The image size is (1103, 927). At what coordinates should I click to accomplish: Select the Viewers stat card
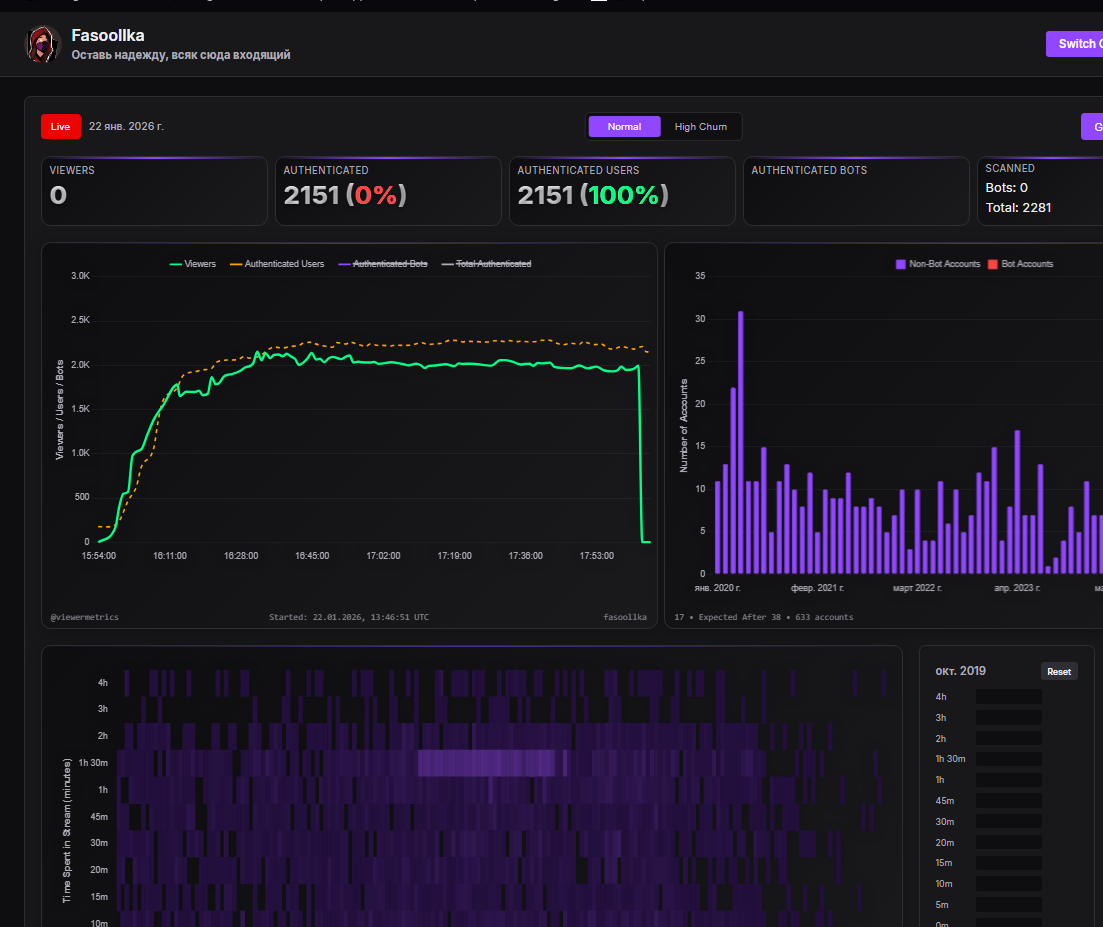tap(154, 191)
